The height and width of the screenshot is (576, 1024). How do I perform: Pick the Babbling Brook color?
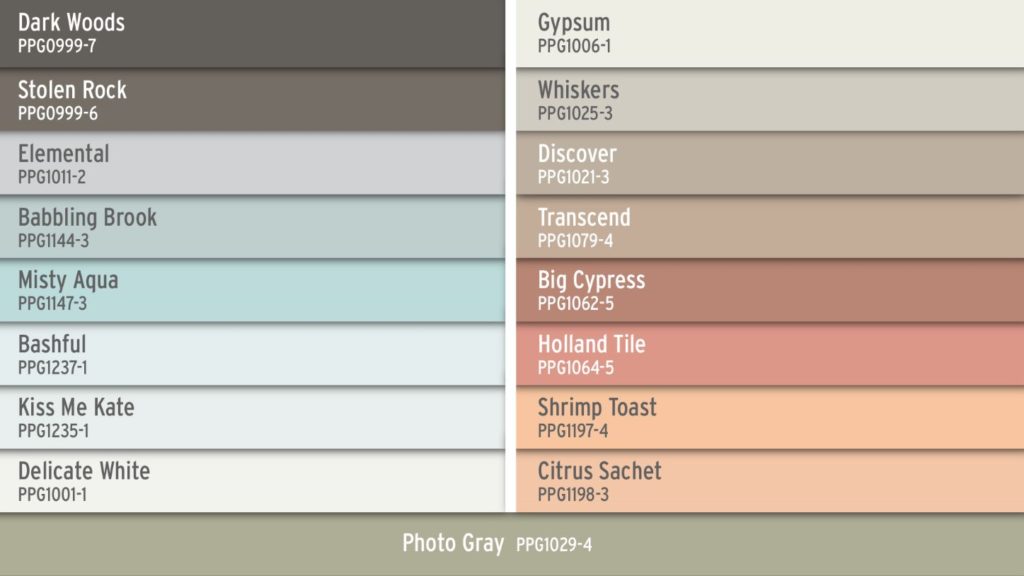click(252, 227)
